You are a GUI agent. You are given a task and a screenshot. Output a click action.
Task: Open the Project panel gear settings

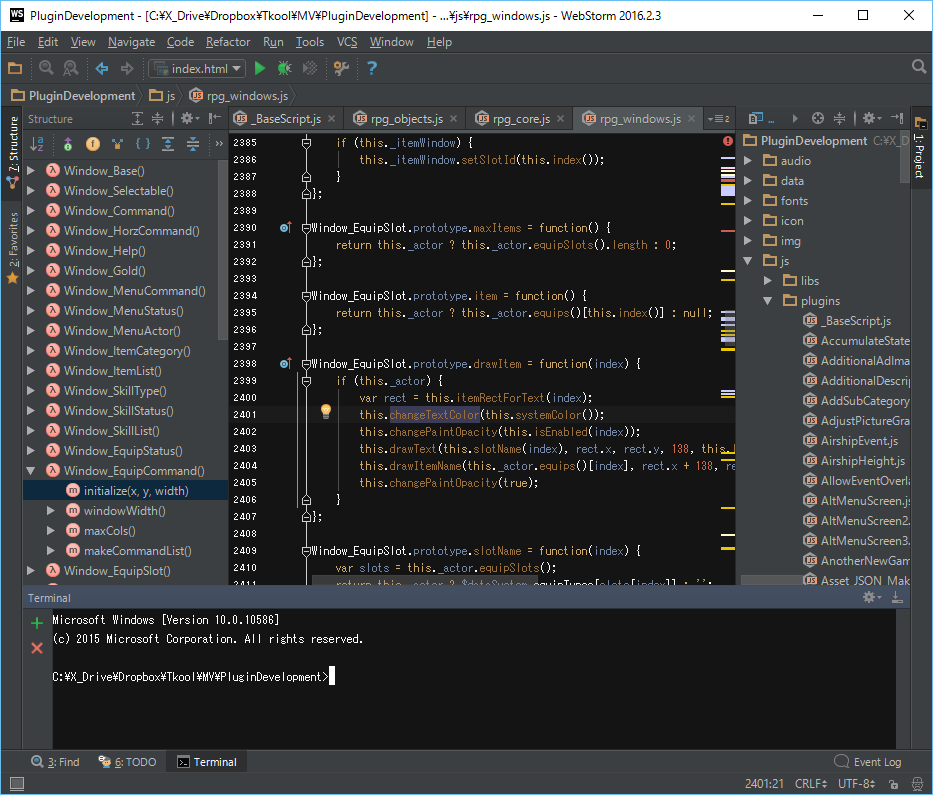coord(871,118)
